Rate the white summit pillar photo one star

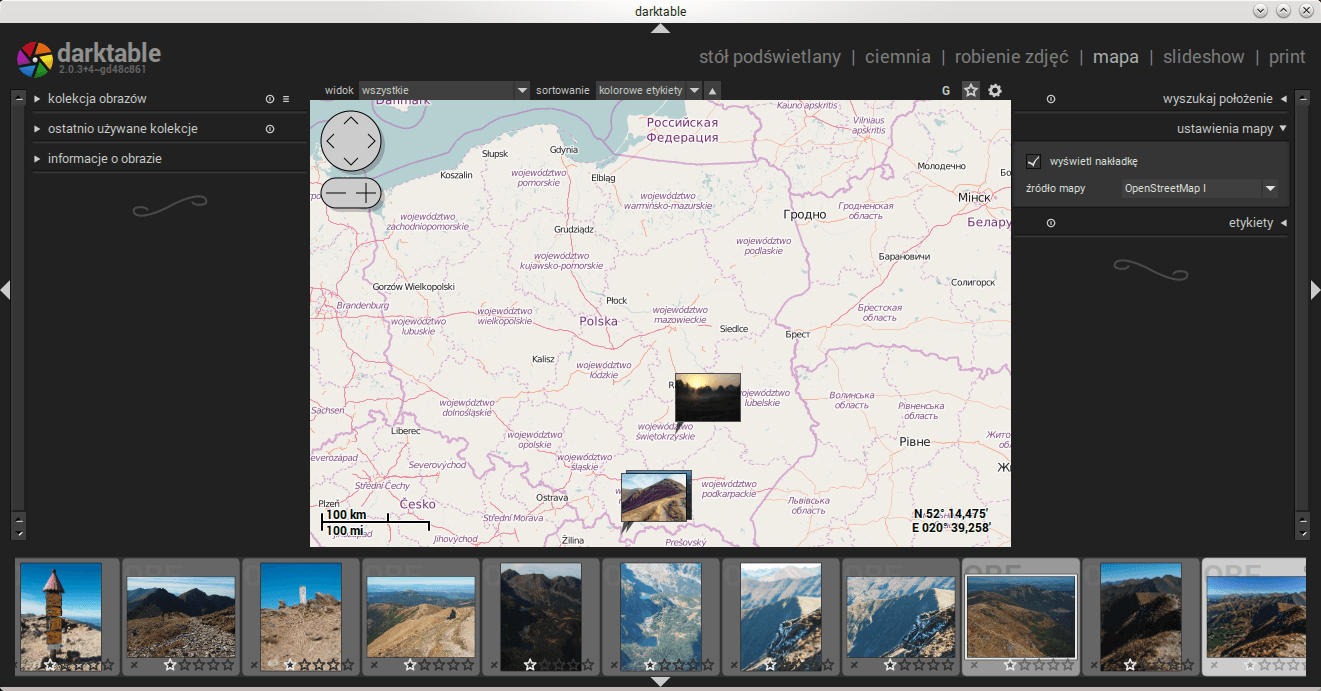[x=290, y=665]
